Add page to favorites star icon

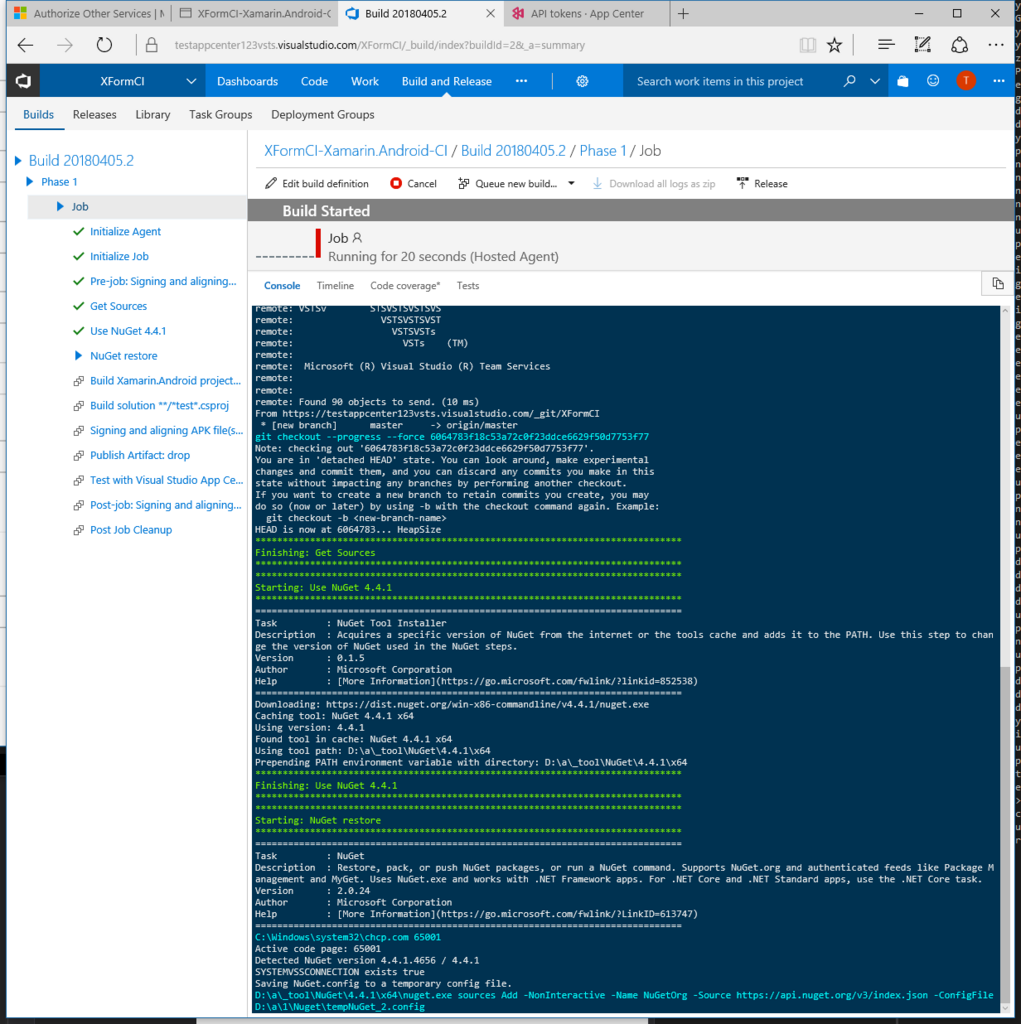[x=834, y=45]
